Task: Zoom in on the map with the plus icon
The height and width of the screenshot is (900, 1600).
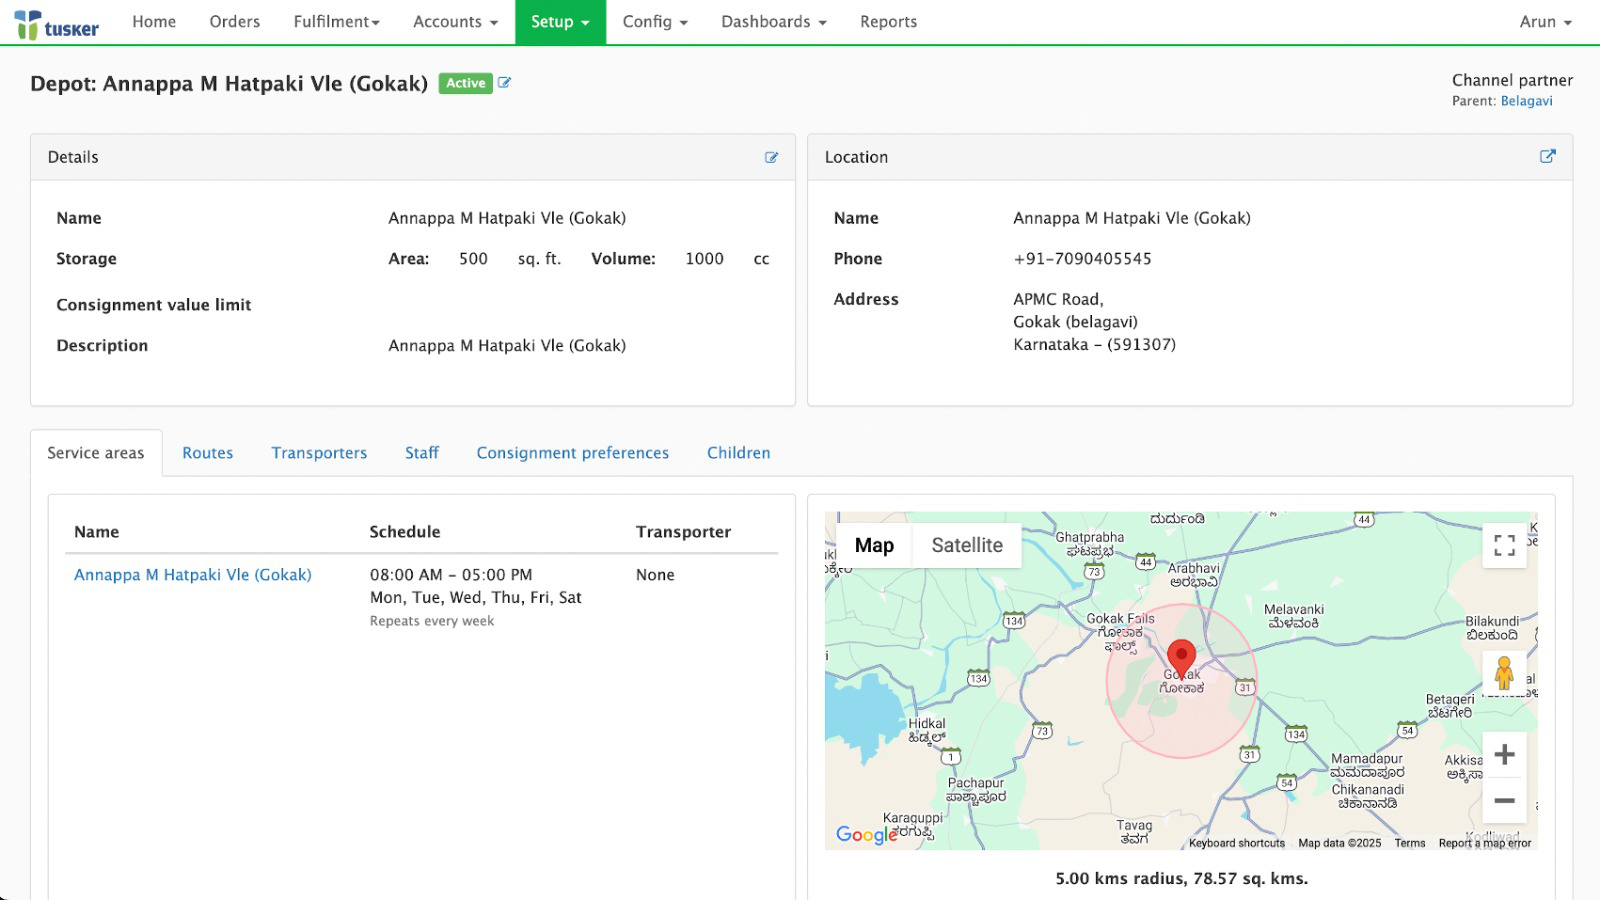Action: click(1504, 755)
